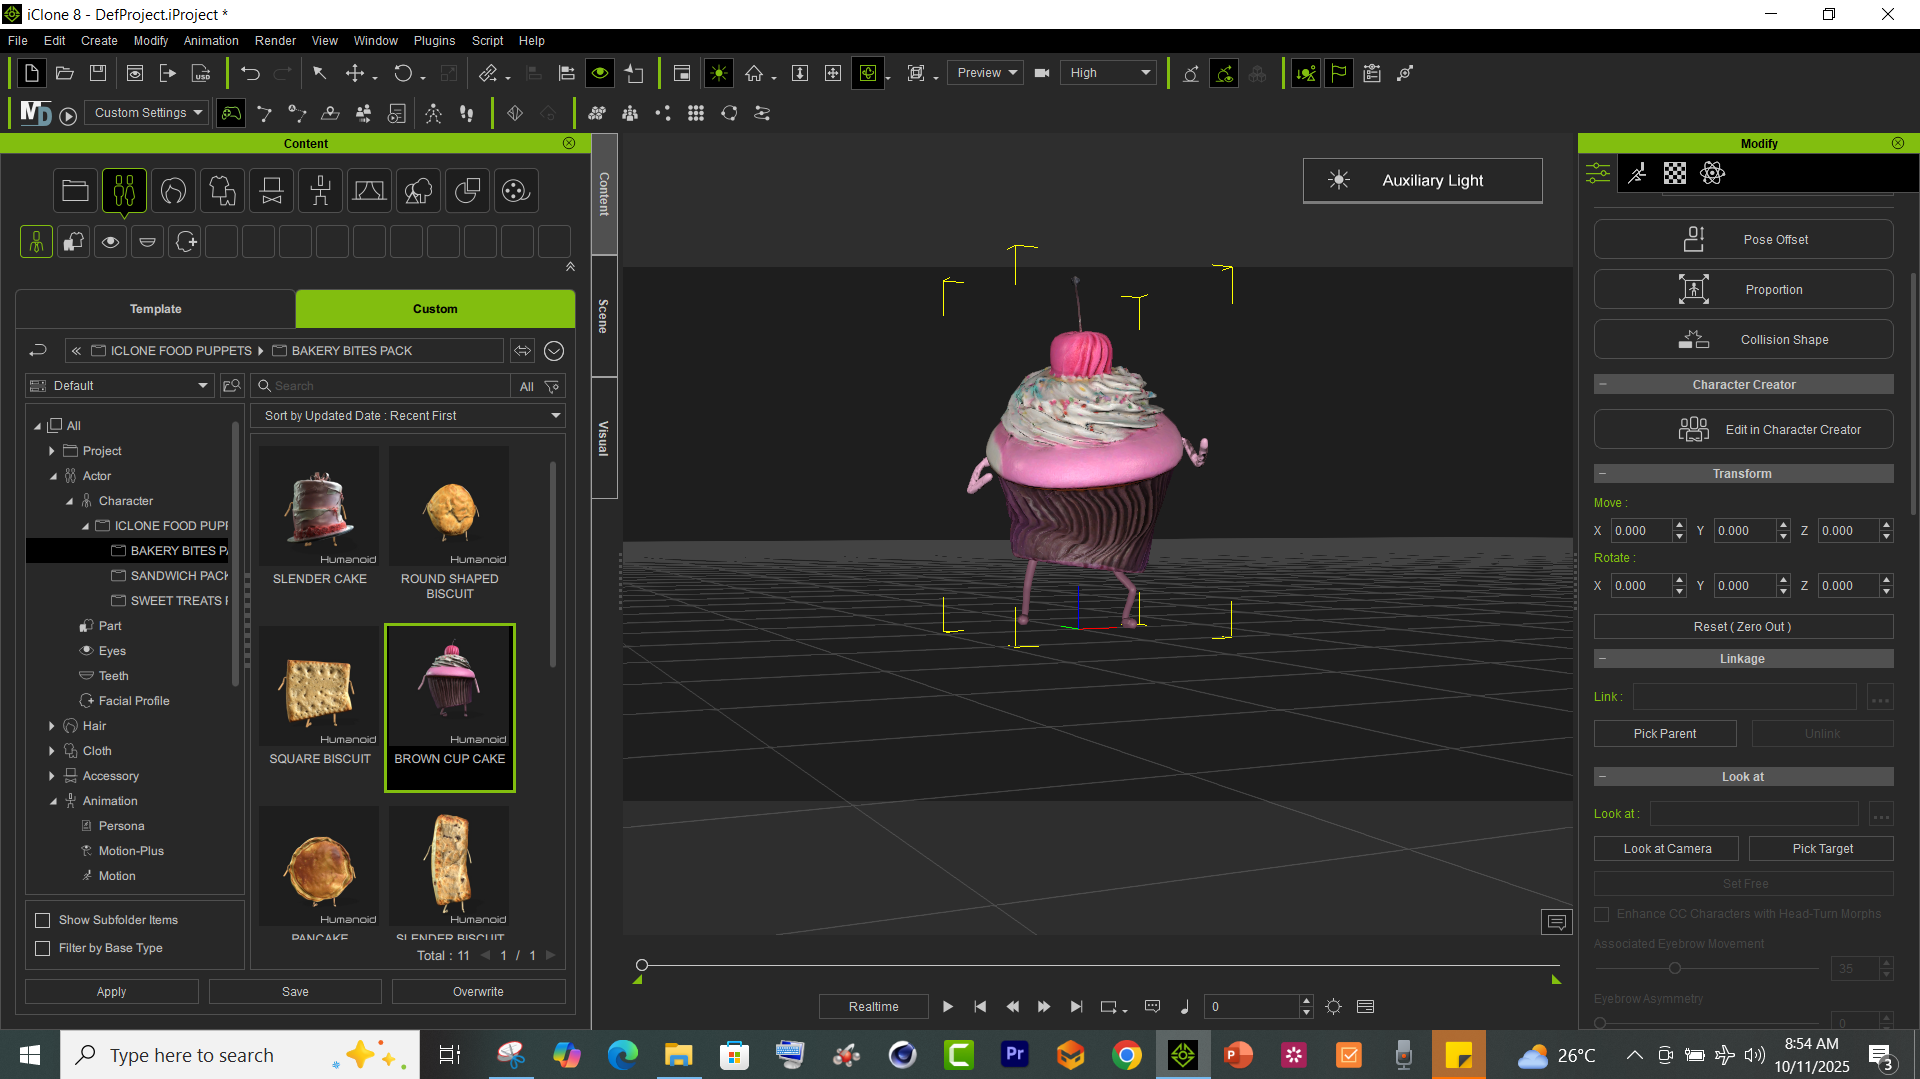Click the timeline settings gear icon
This screenshot has height=1079, width=1920.
coord(1333,1007)
